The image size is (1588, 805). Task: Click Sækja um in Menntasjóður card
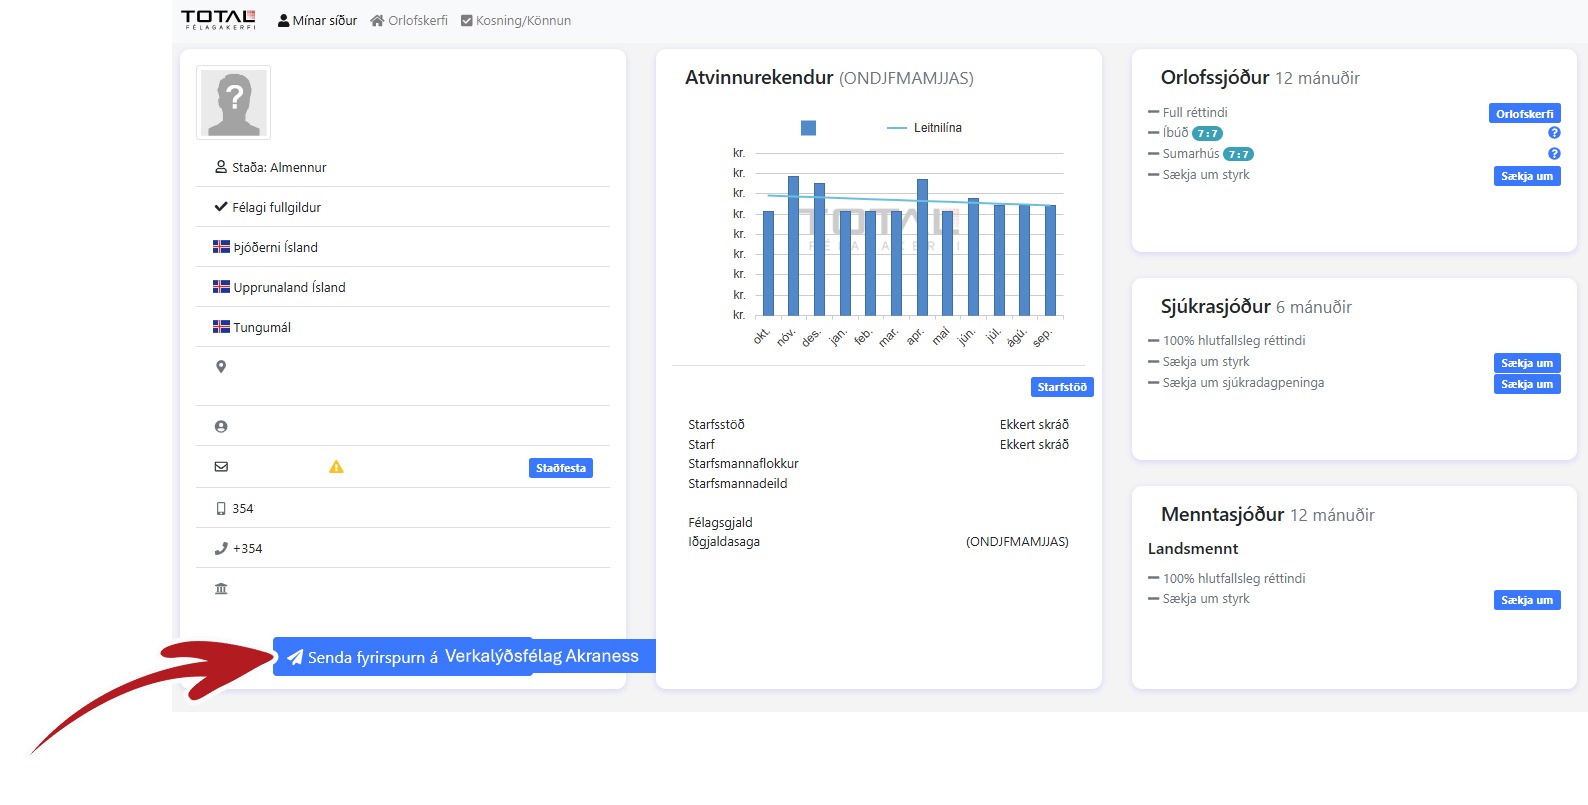pyautogui.click(x=1526, y=600)
